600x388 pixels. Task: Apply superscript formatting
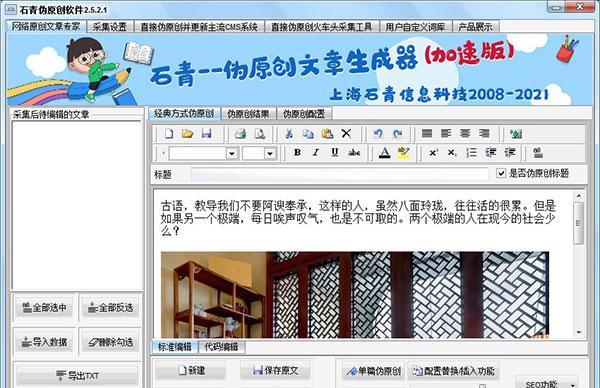pyautogui.click(x=433, y=153)
